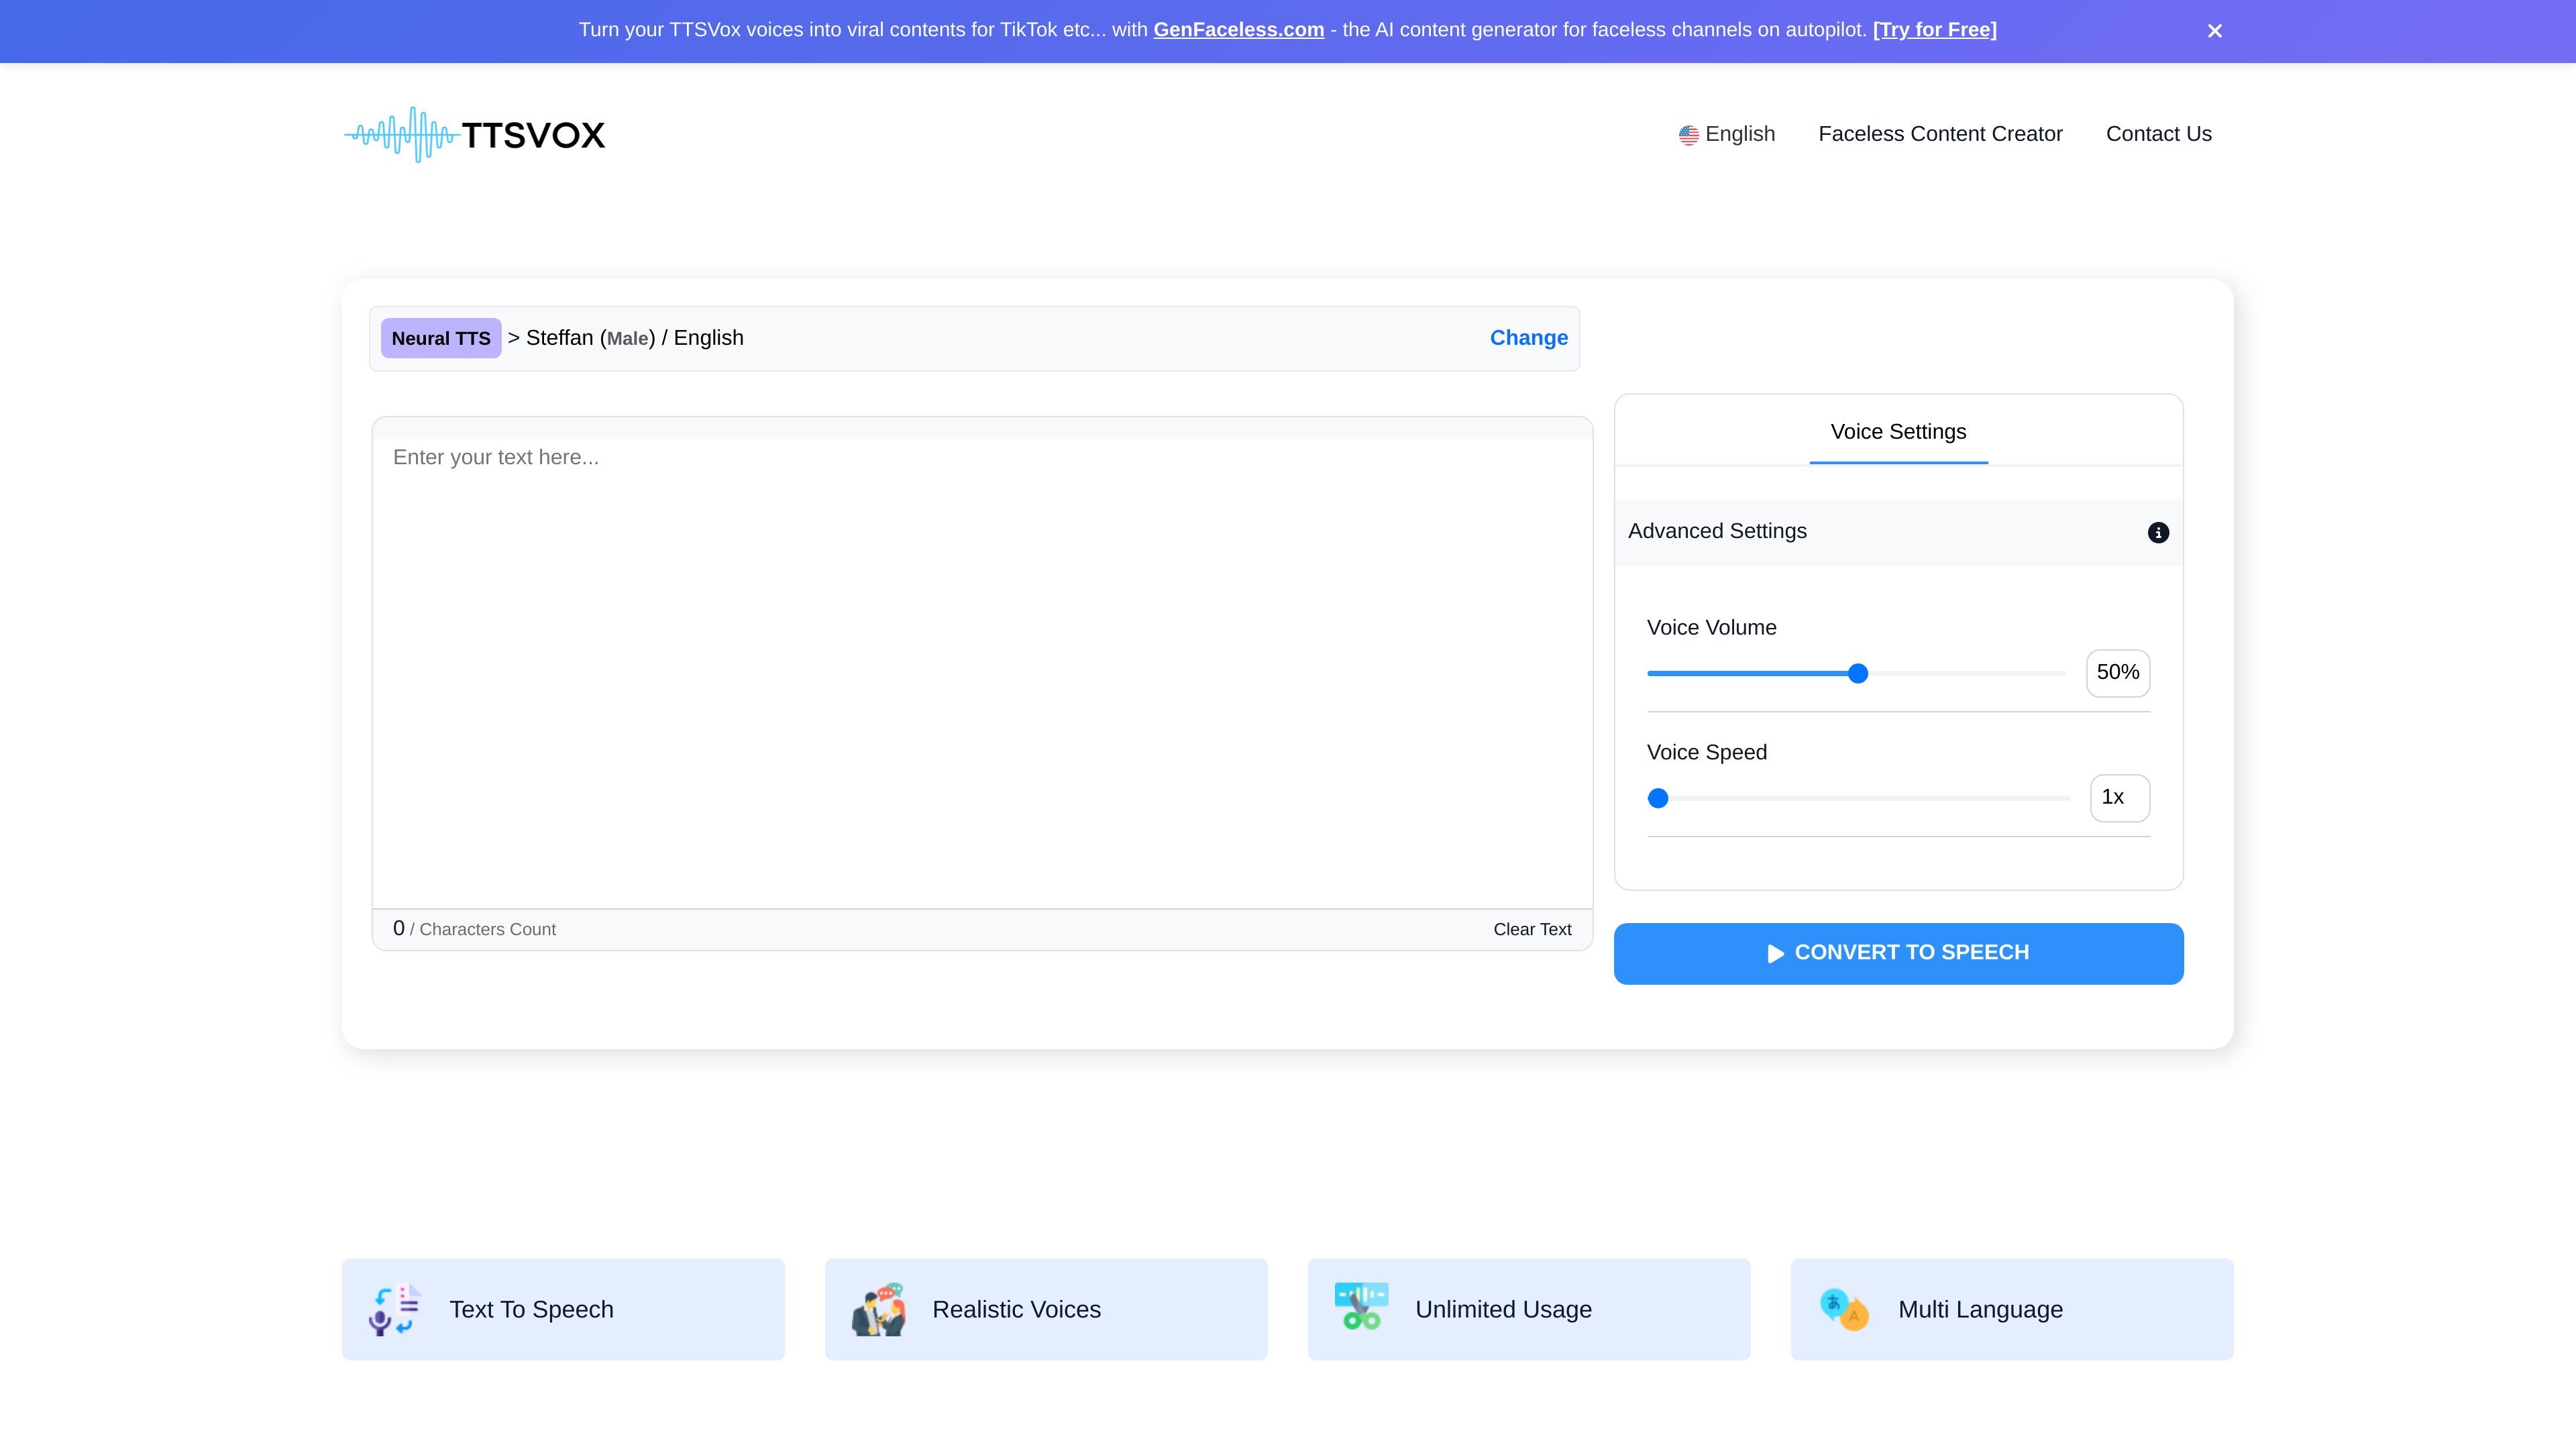The height and width of the screenshot is (1449, 2576).
Task: Click the Unlimited Usage scissors icon
Action: pyautogui.click(x=1361, y=1307)
